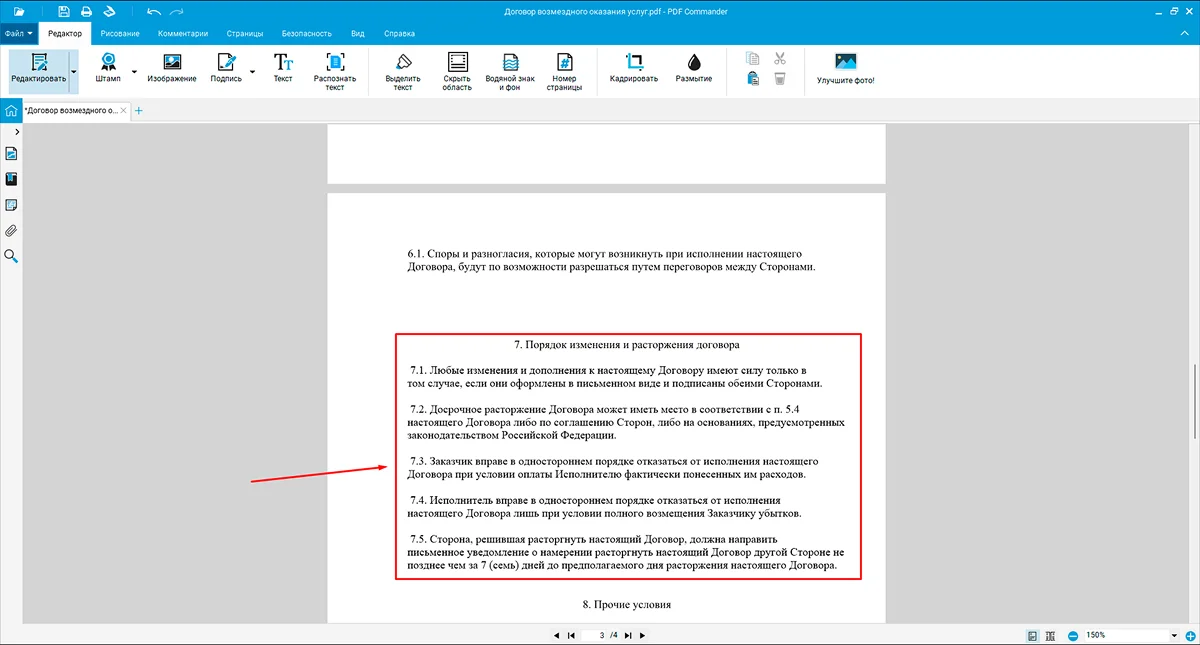Insert an image with Изображение
Viewport: 1200px width, 645px height.
click(x=172, y=68)
